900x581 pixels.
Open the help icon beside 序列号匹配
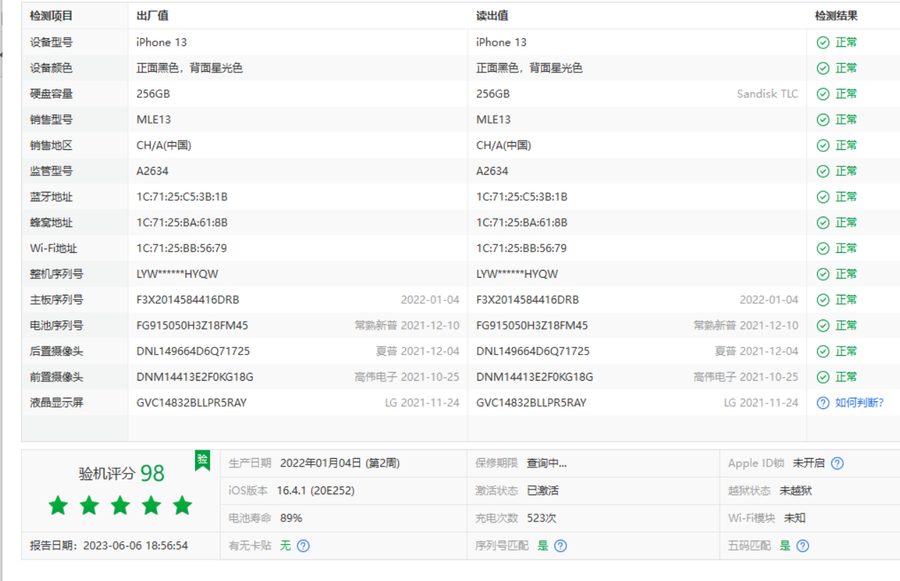[x=561, y=546]
